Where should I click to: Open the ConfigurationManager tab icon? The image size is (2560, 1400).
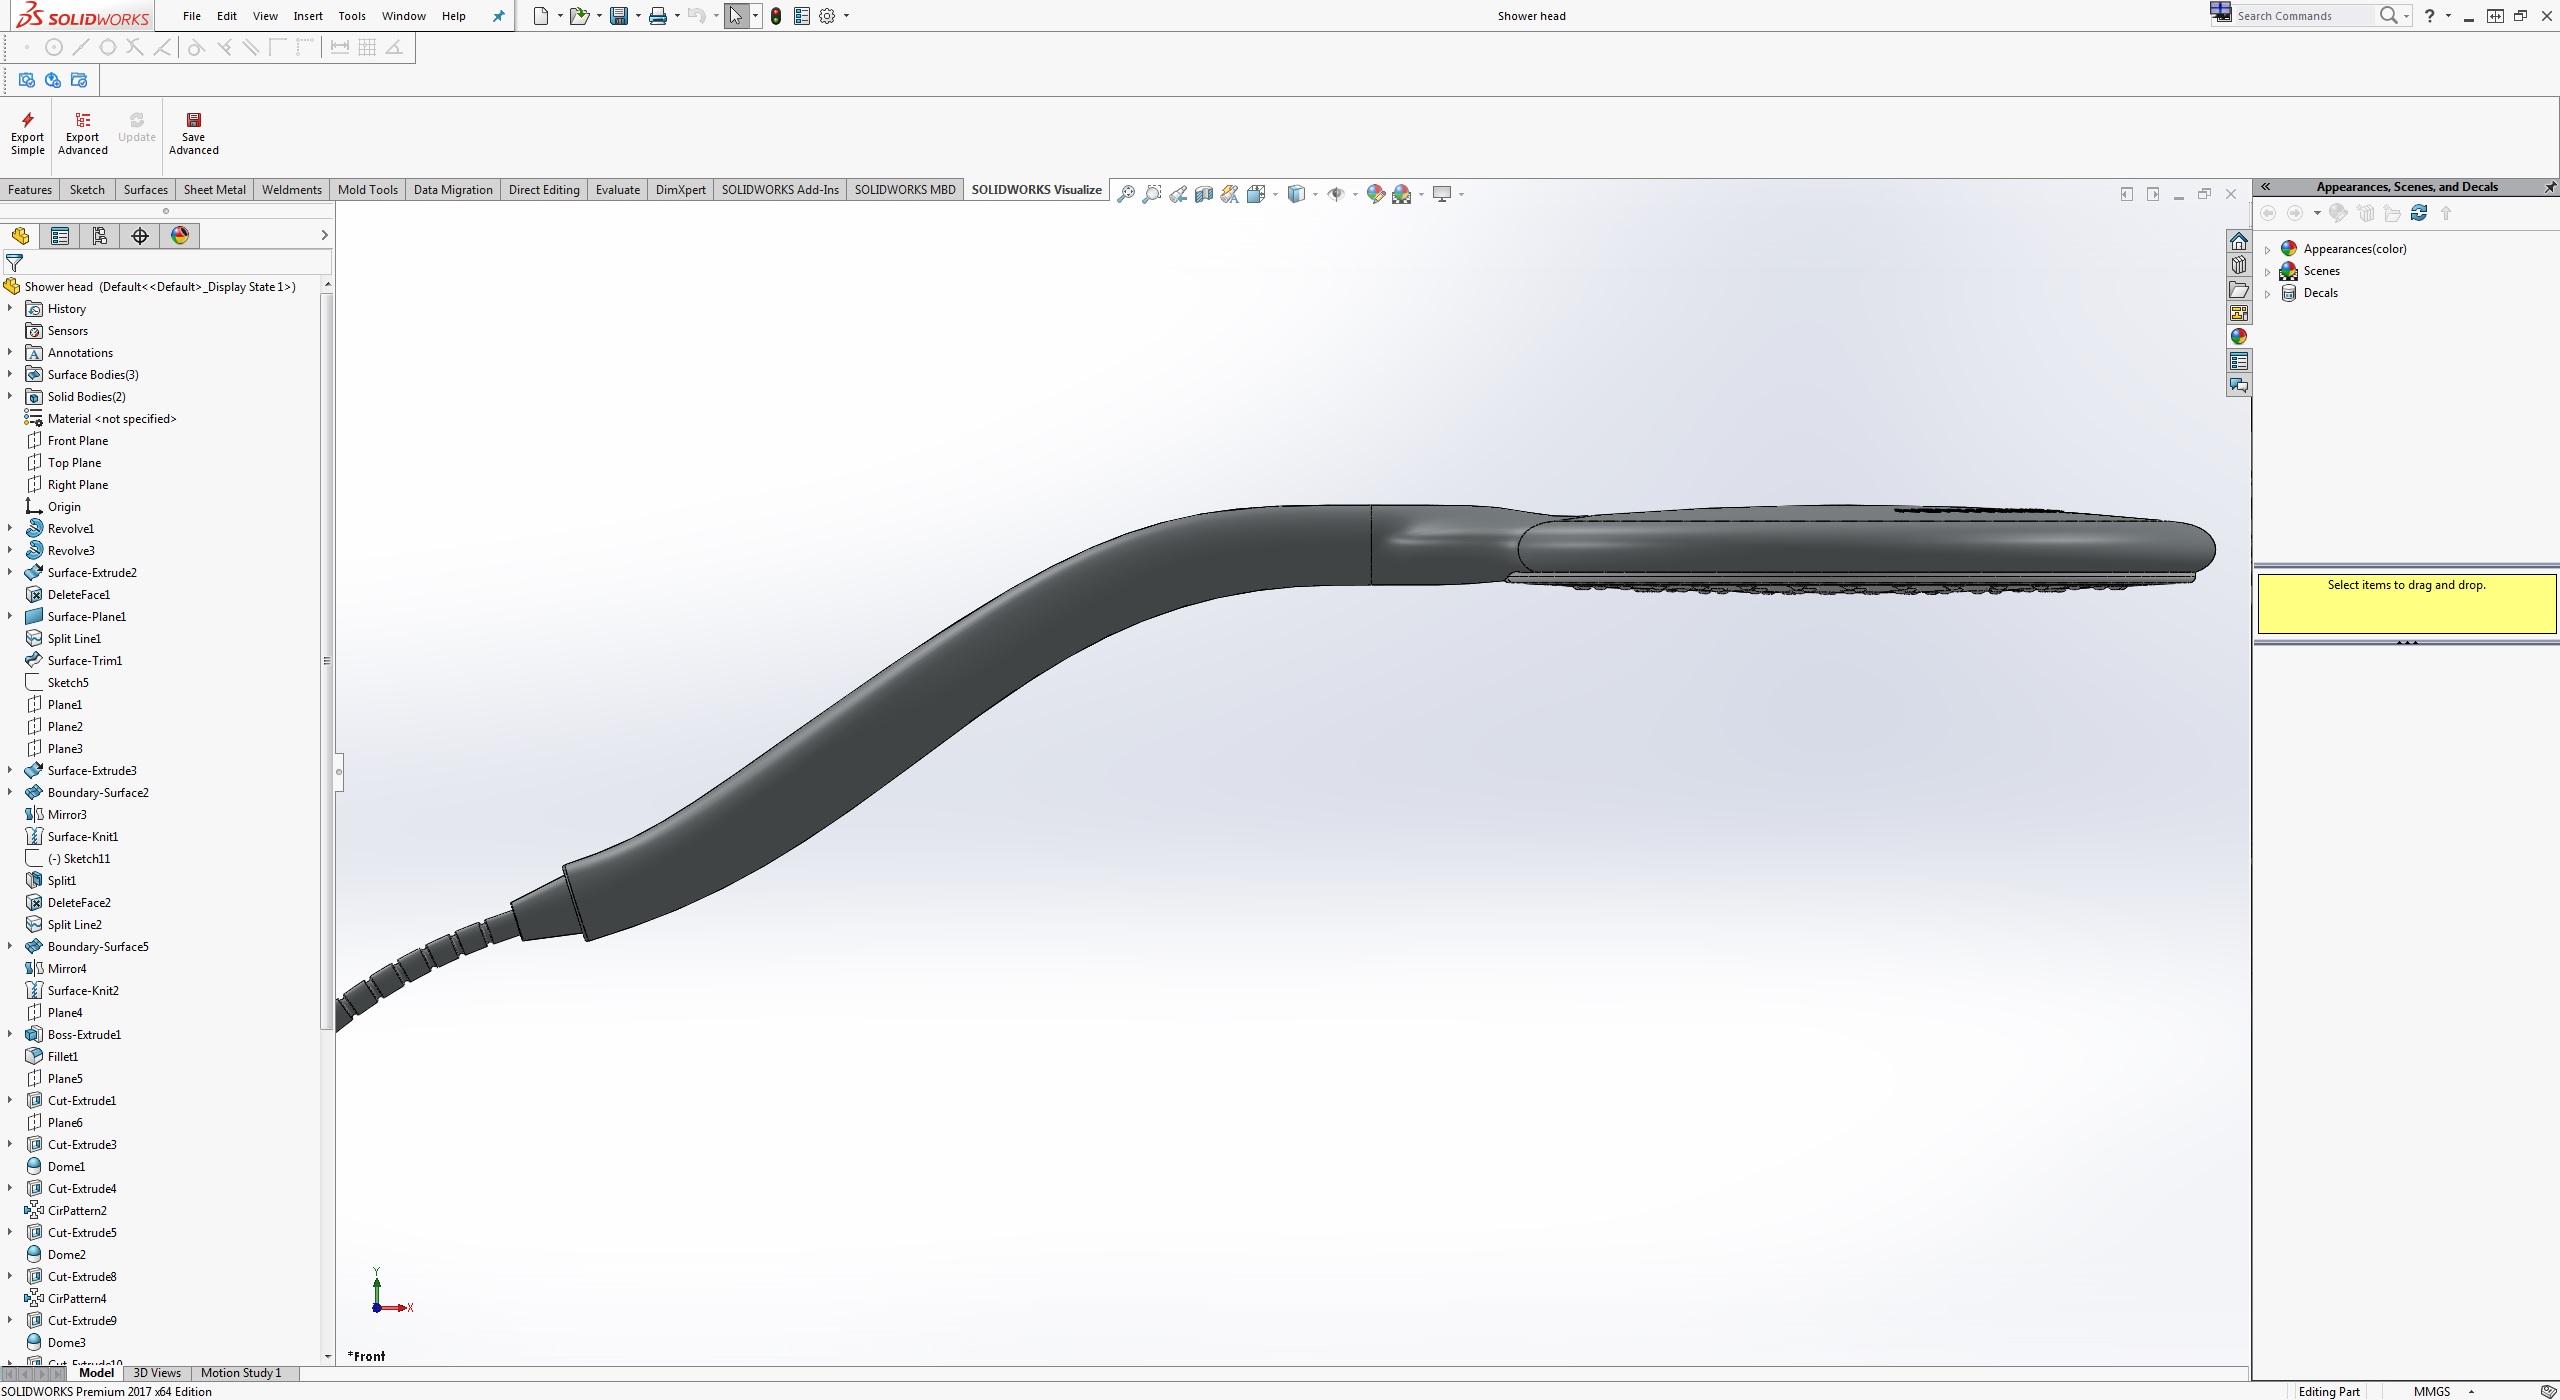pos(100,236)
